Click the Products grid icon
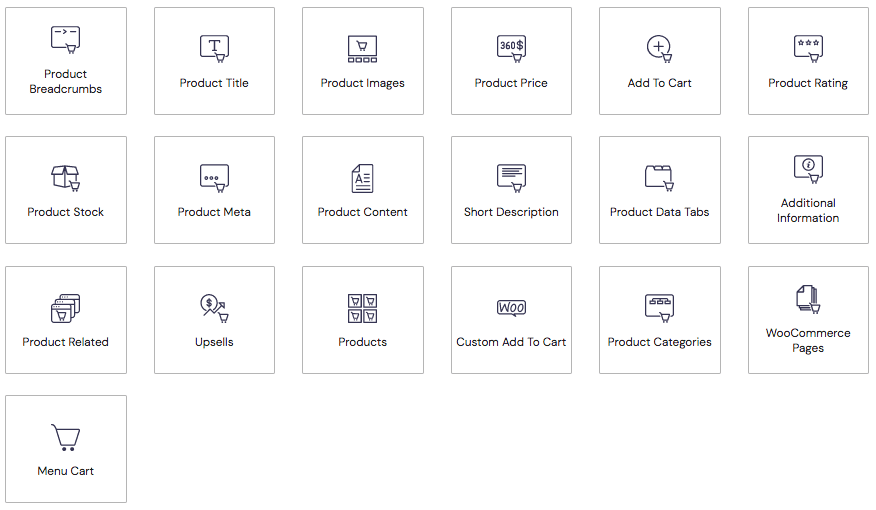This screenshot has height=510, width=876. click(362, 308)
